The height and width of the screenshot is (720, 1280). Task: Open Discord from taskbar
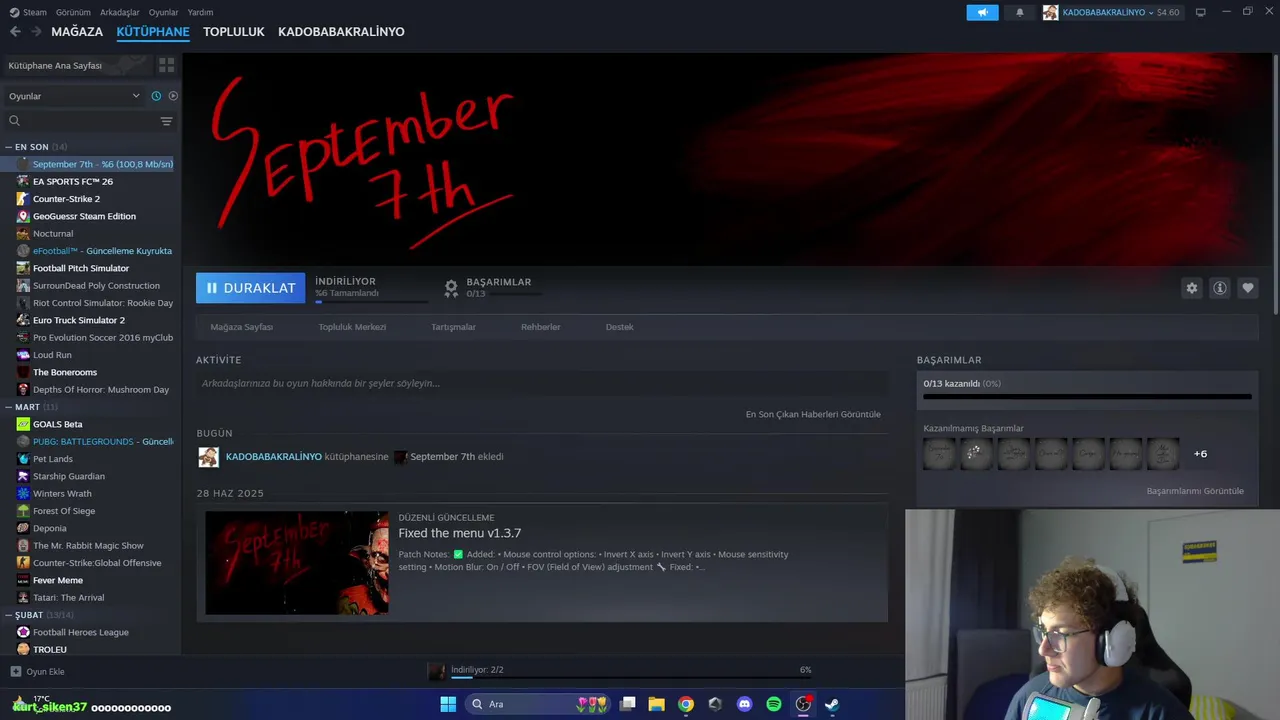point(744,704)
